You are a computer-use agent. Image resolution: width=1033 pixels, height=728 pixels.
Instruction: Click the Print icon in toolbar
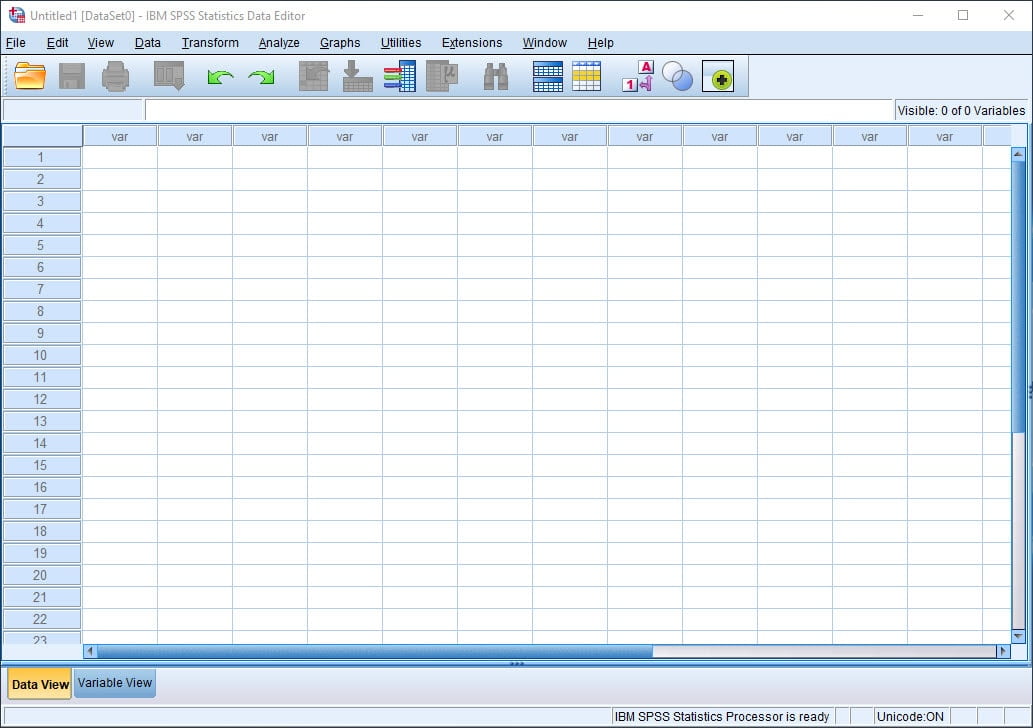(115, 76)
